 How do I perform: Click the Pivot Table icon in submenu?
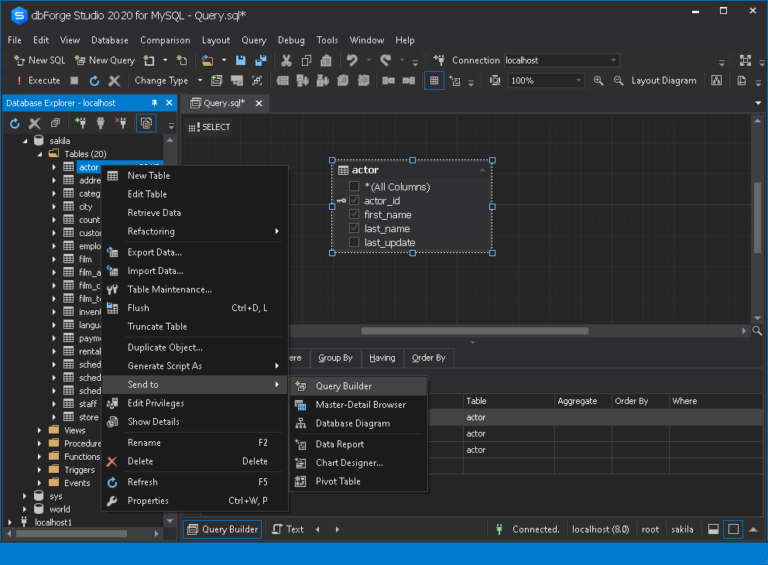click(x=300, y=481)
